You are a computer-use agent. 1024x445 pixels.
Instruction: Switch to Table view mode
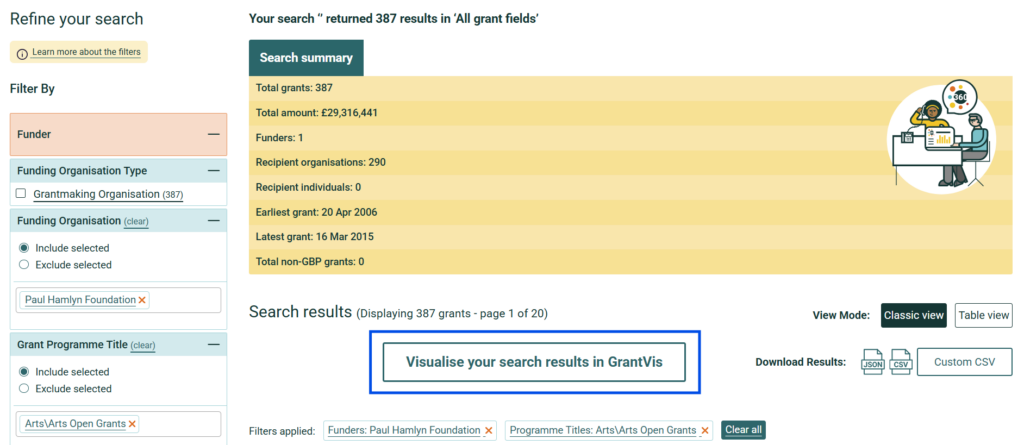pos(983,316)
